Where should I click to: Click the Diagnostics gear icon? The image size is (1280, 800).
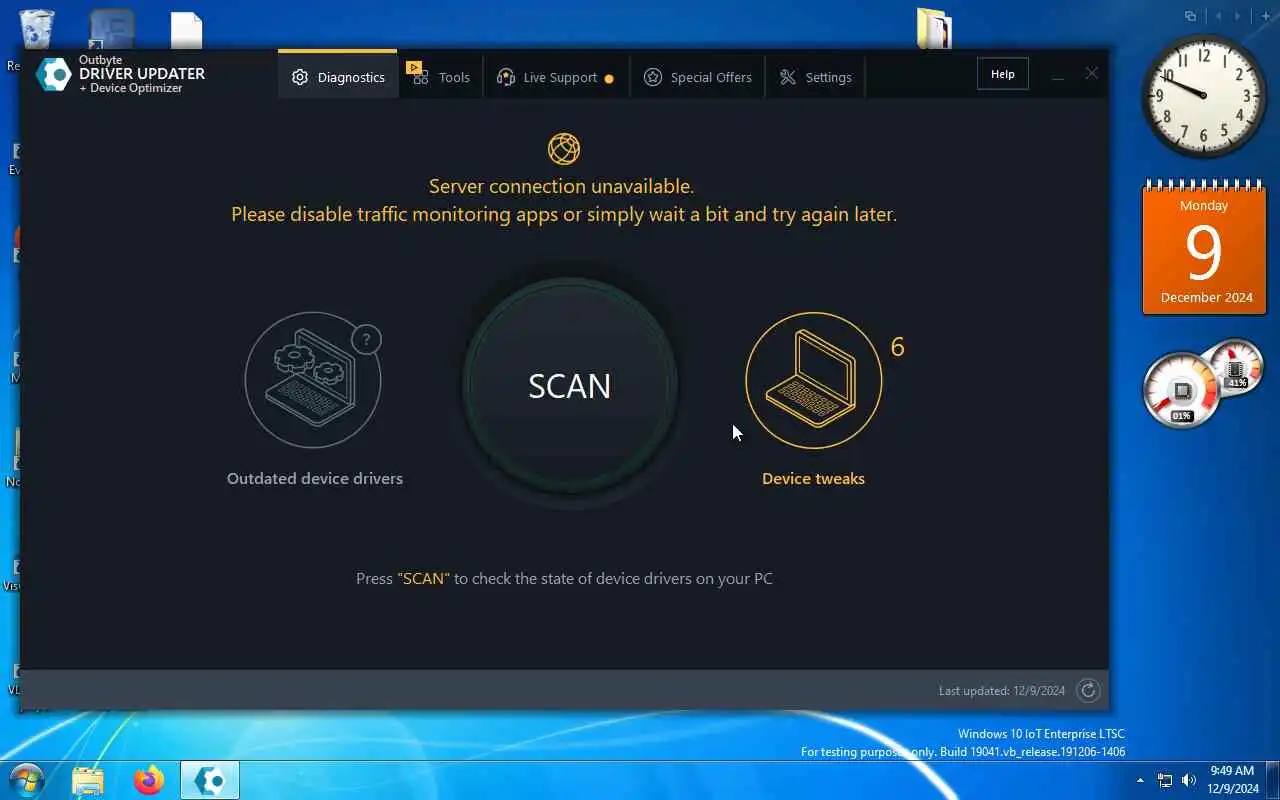[x=299, y=77]
